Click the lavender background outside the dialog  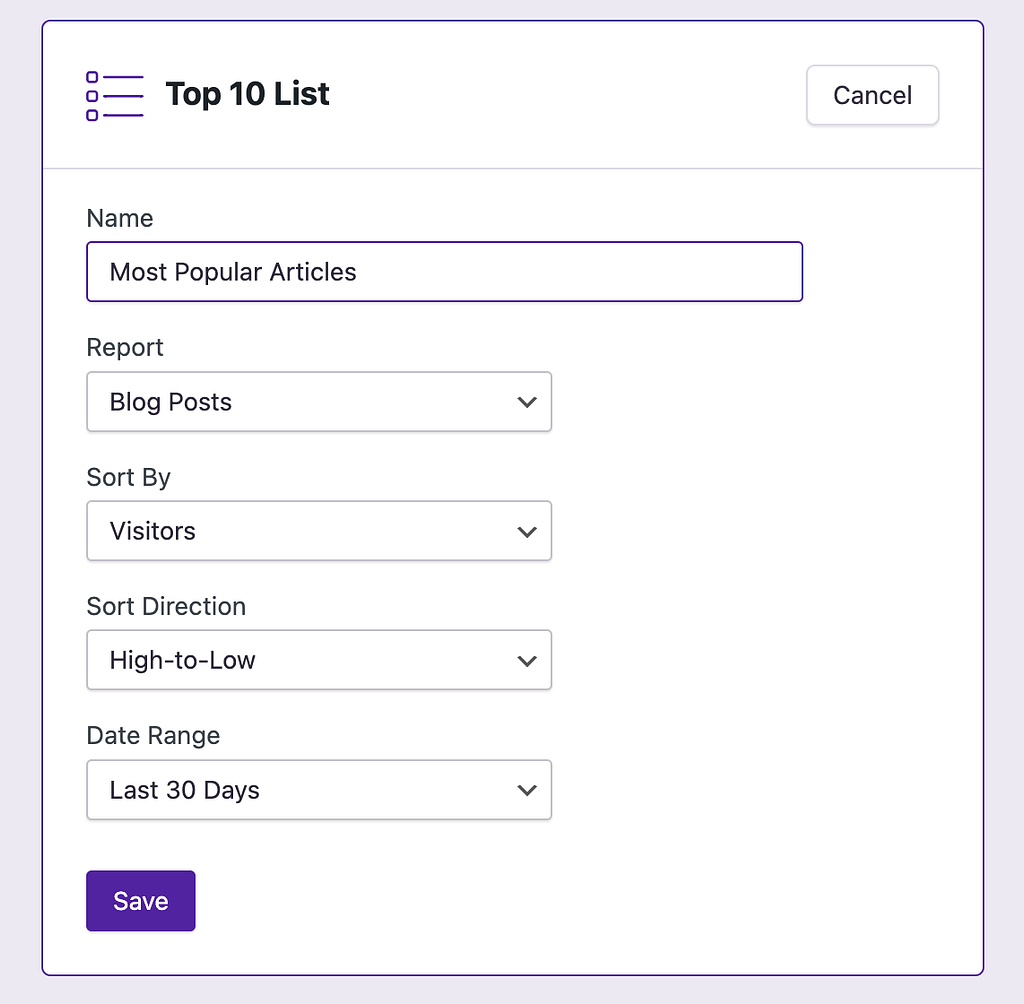(x=1004, y=500)
